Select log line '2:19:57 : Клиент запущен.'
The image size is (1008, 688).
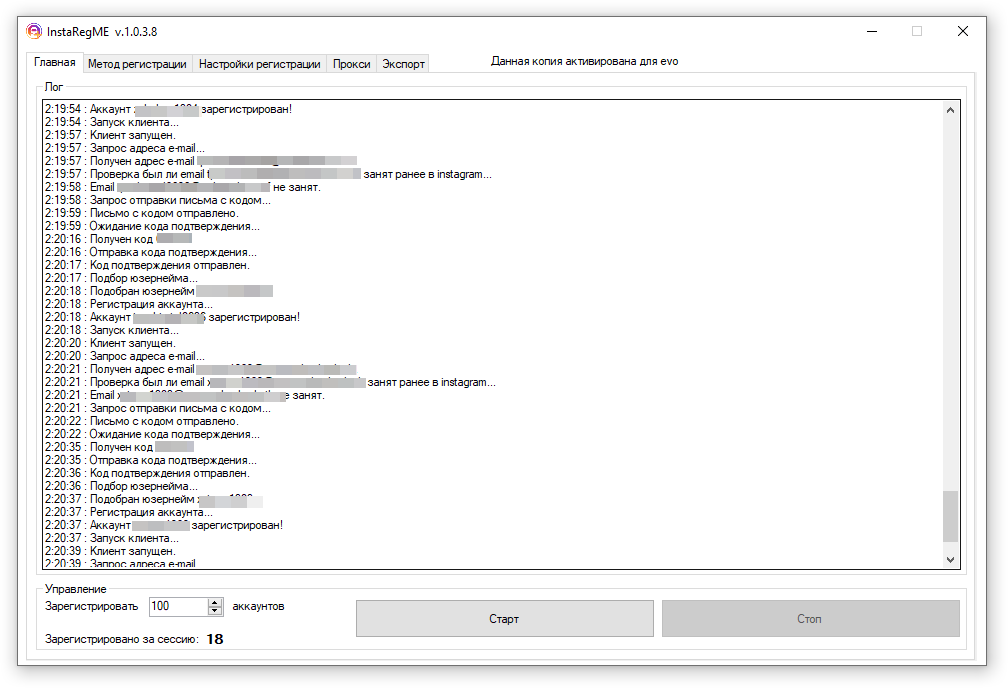click(110, 135)
